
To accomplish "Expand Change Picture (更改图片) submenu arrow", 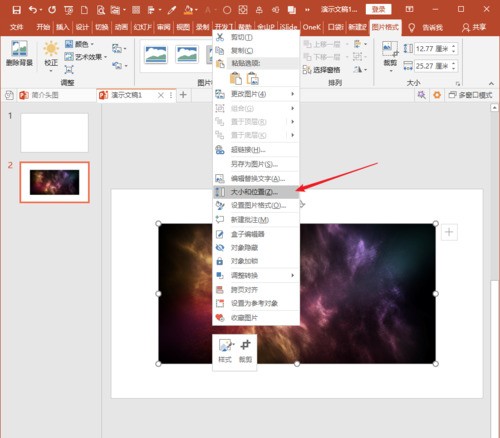I will (292, 94).
